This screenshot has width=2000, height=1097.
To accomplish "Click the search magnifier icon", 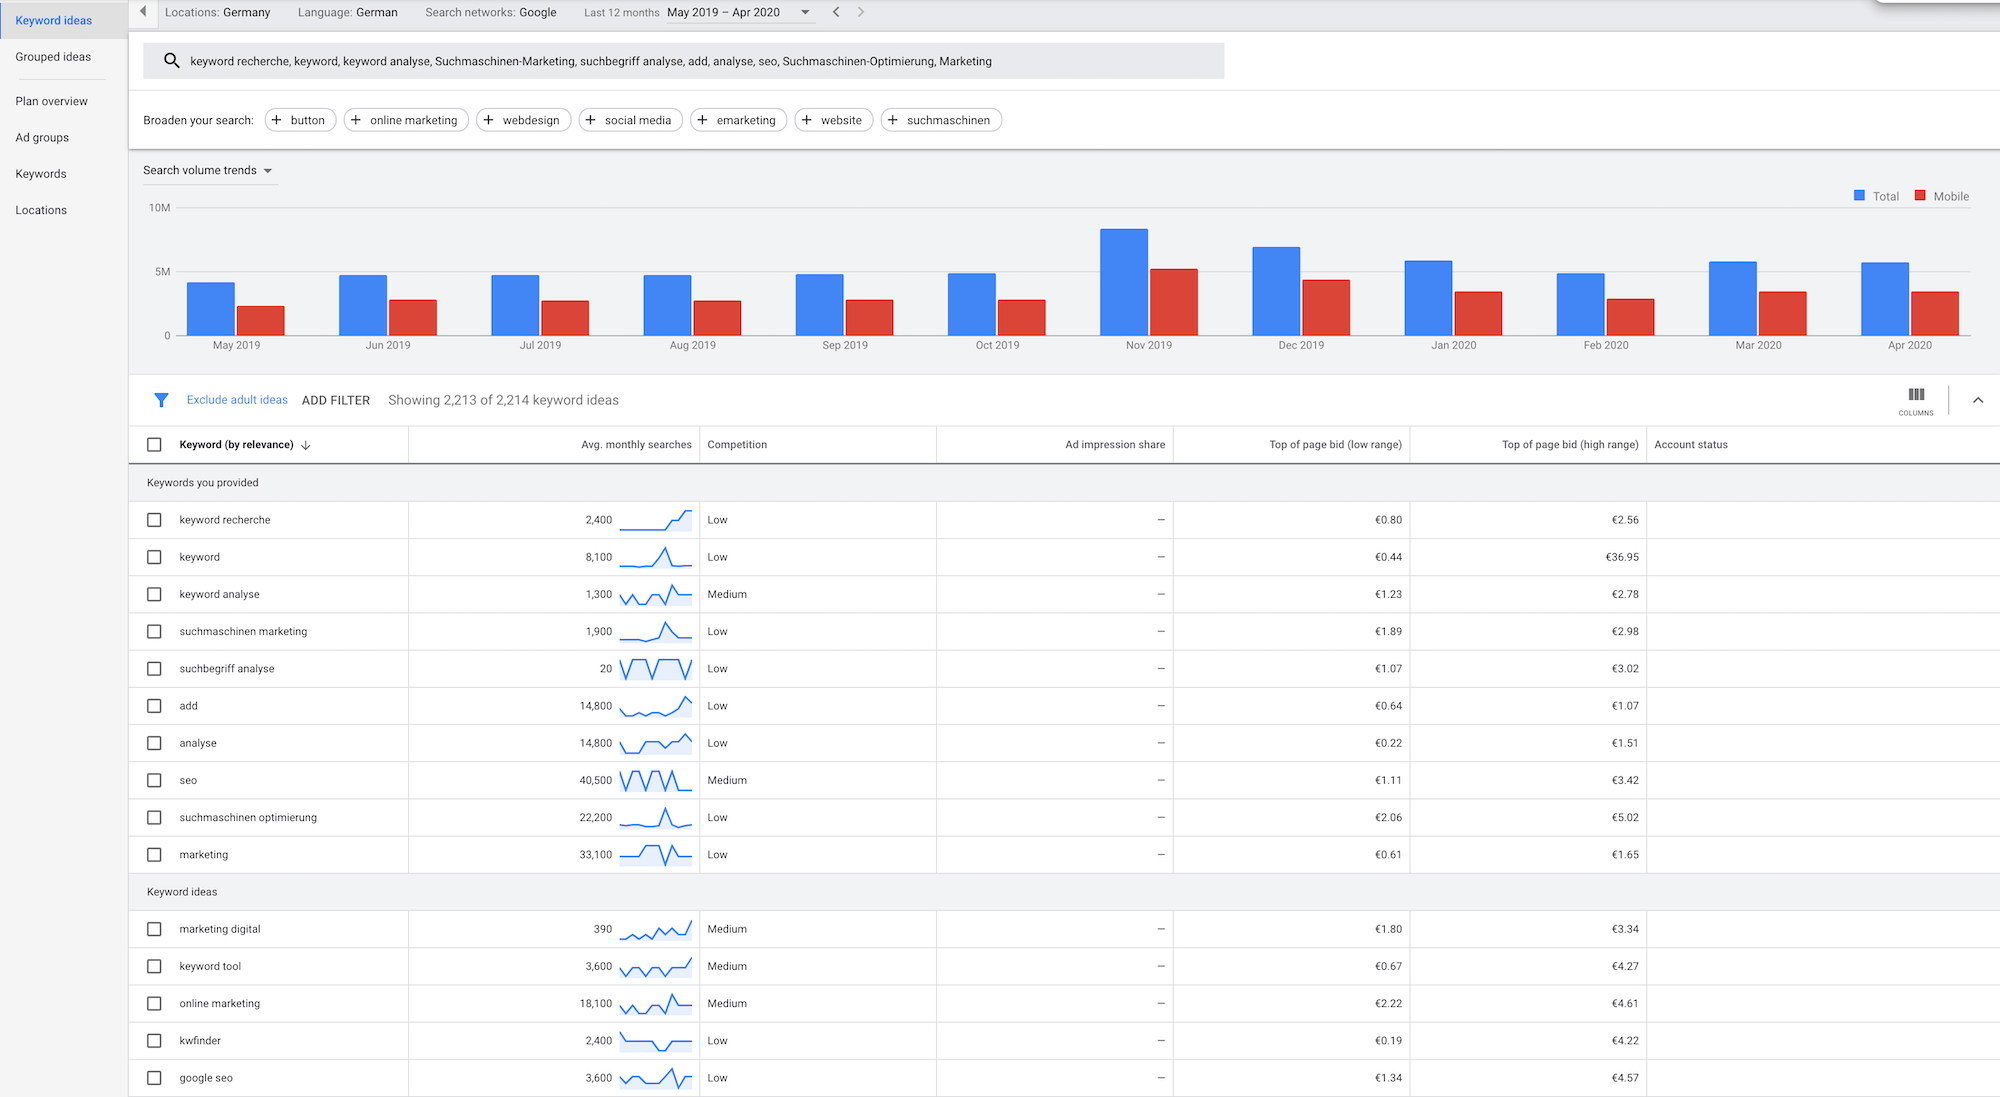I will [x=171, y=61].
